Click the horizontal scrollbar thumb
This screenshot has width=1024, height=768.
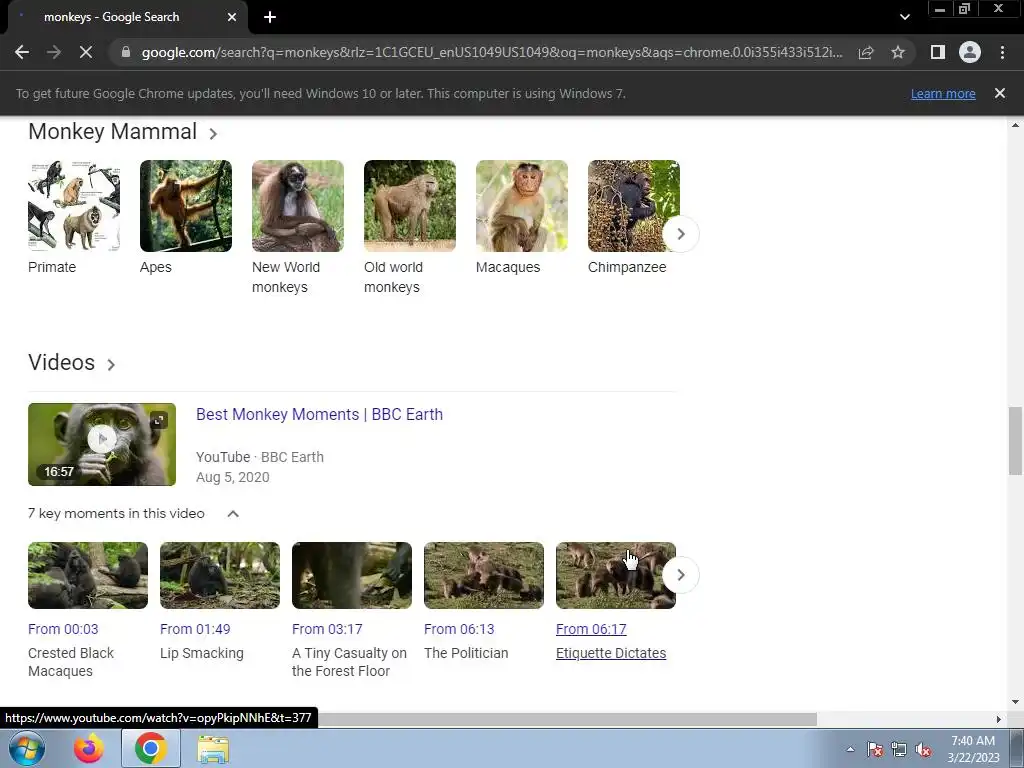click(567, 719)
